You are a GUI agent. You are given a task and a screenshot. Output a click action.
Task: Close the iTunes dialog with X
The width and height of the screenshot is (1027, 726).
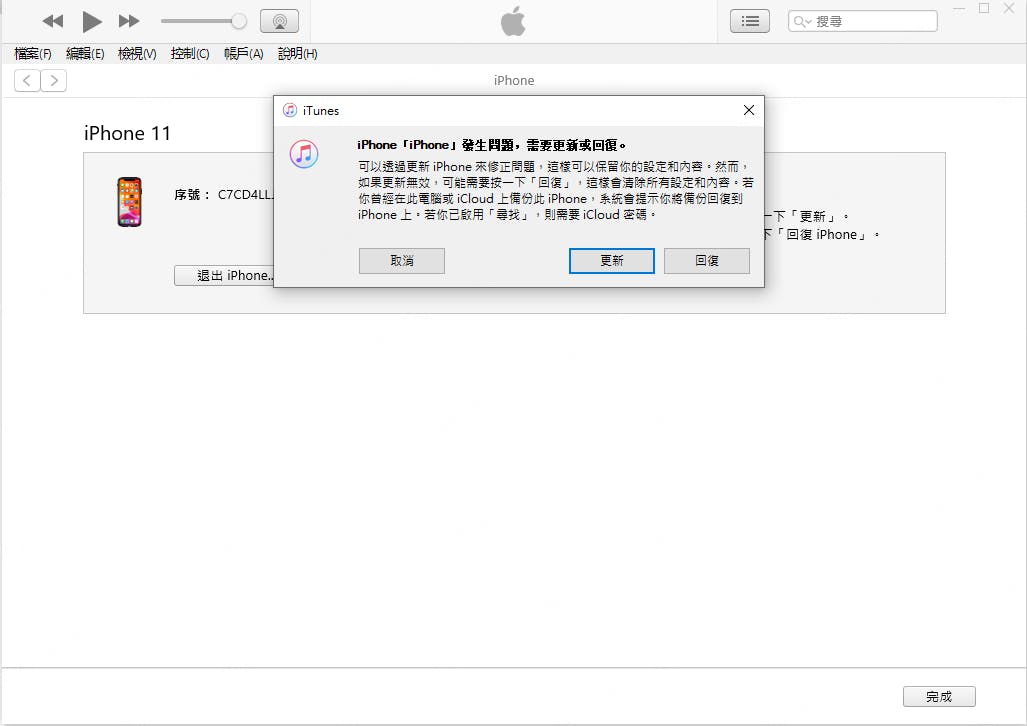(x=749, y=110)
